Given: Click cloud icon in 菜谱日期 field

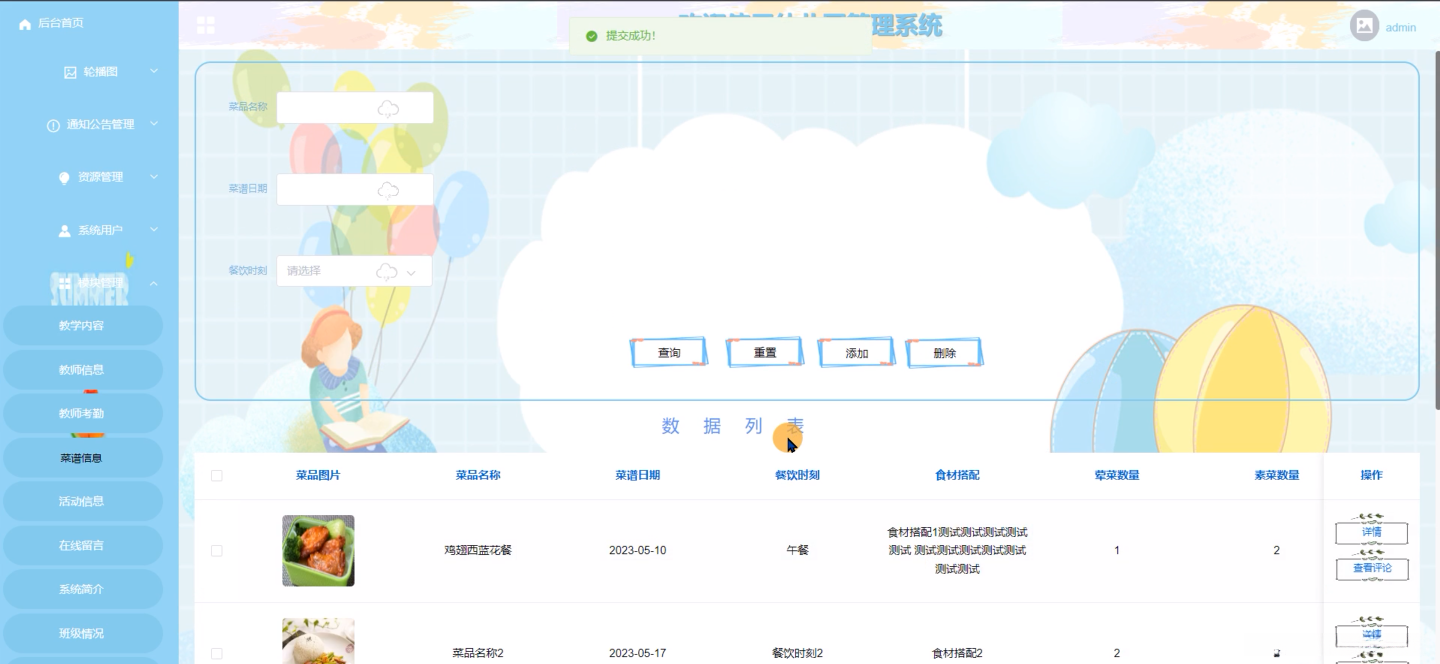Looking at the screenshot, I should (x=389, y=190).
